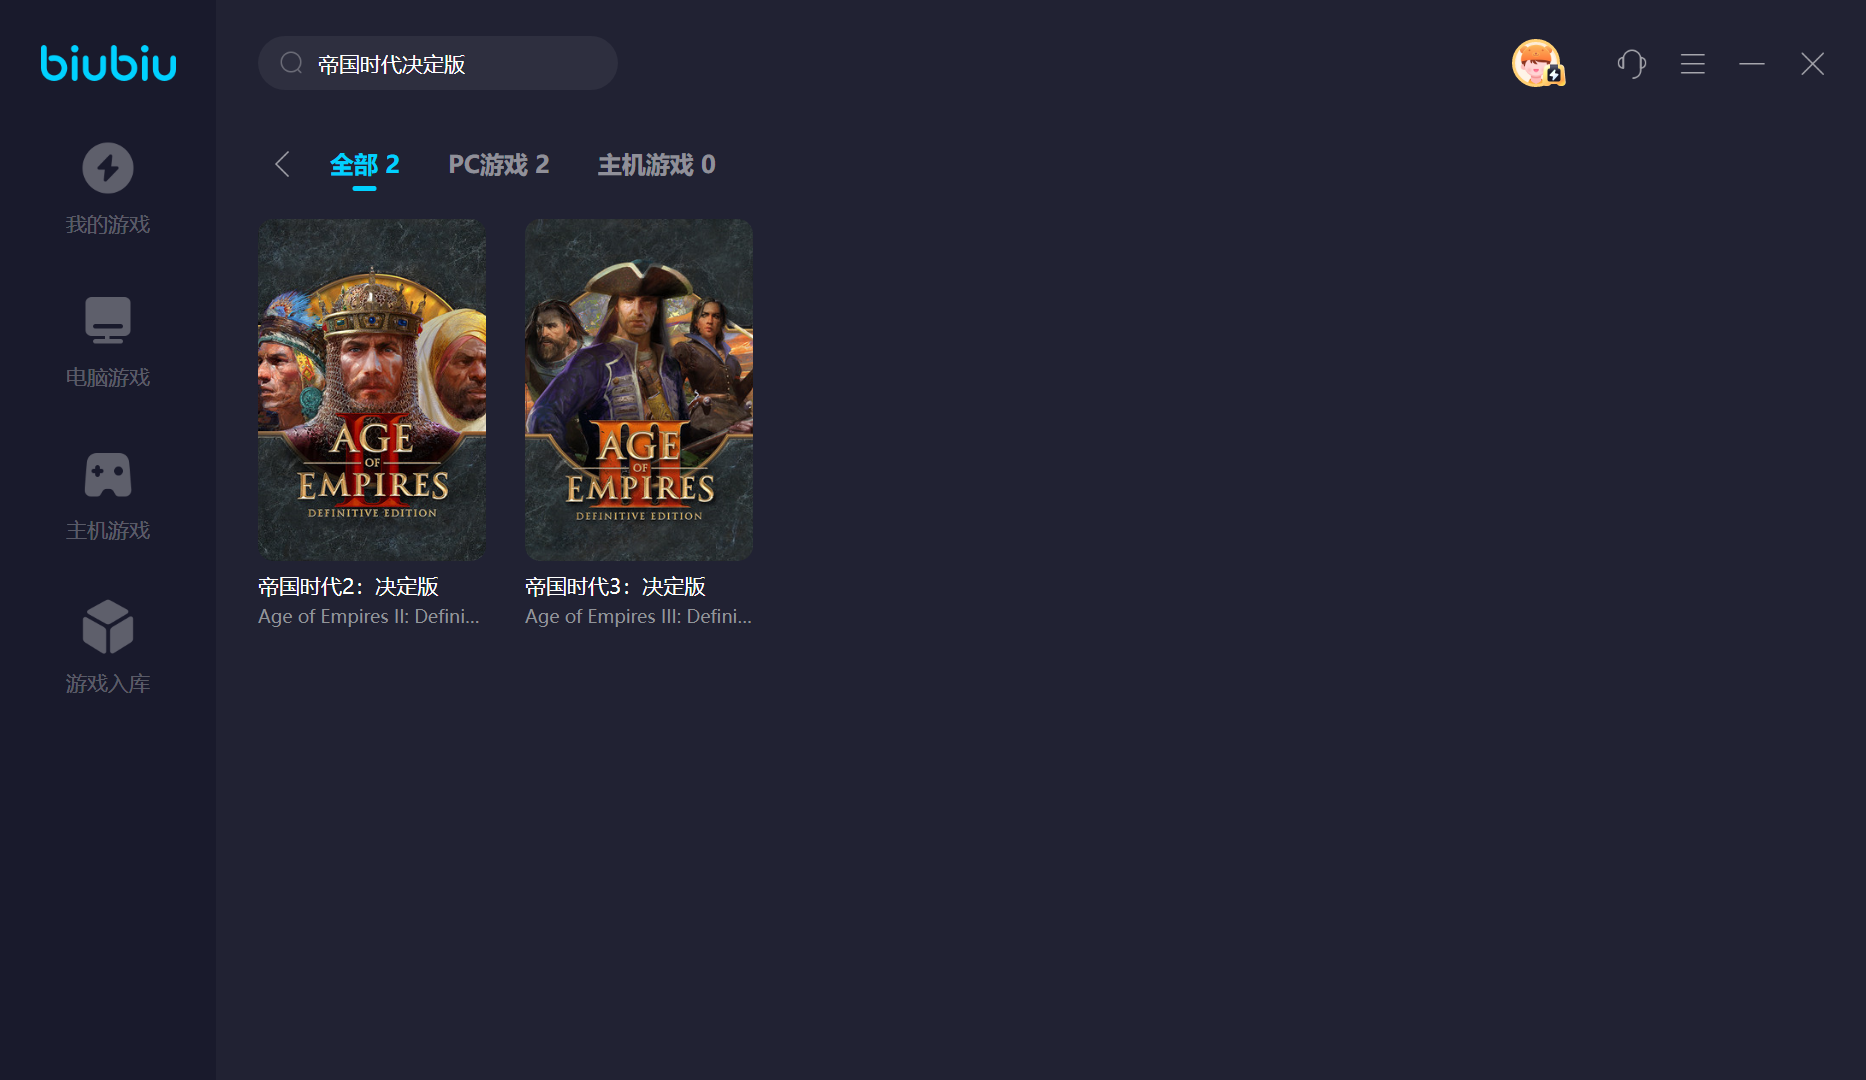Screen dimensions: 1866x1080
Task: Open the game library cube icon
Action: tap(108, 627)
